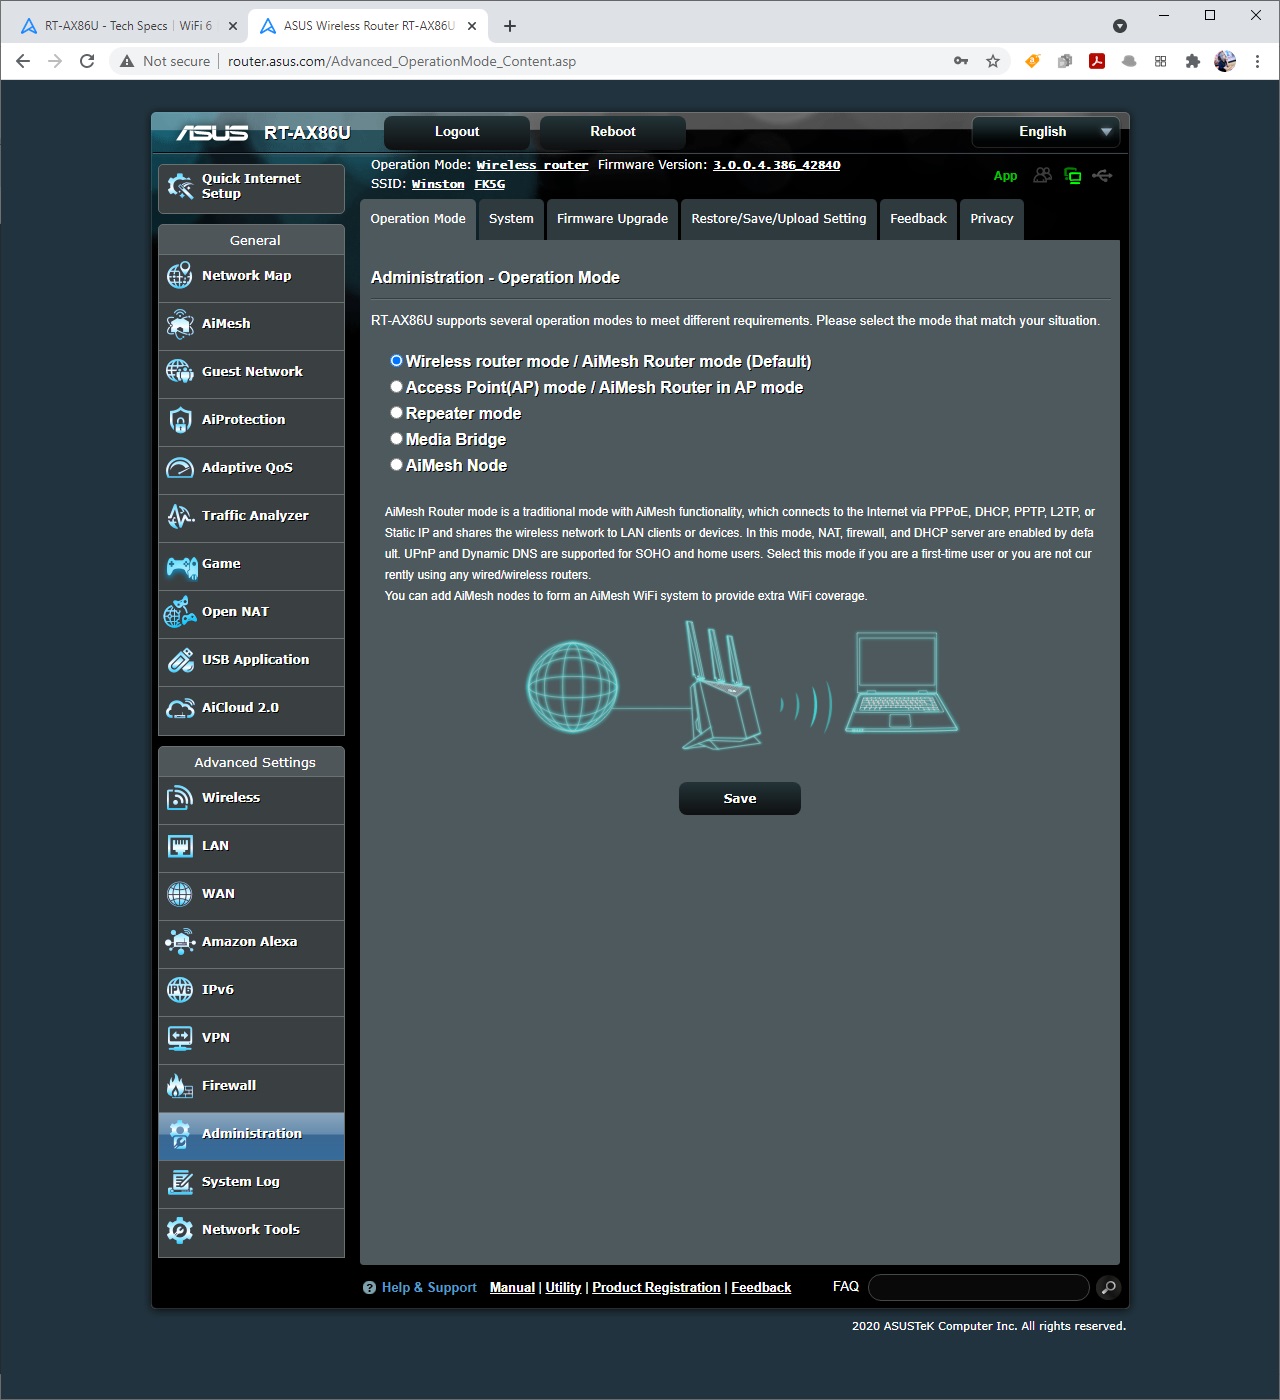1280x1400 pixels.
Task: Click the FAQ search input field
Action: (x=978, y=1288)
